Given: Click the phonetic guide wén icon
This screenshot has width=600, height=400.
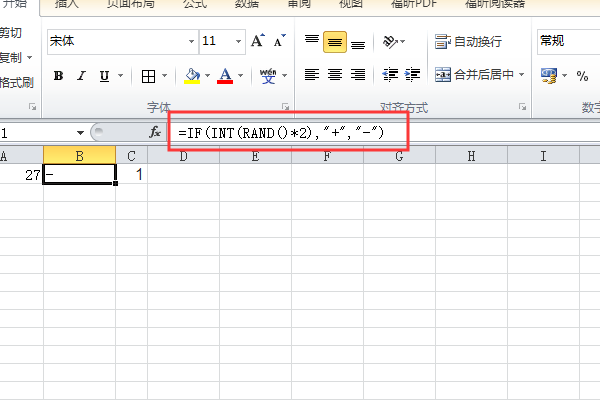Looking at the screenshot, I should tap(268, 76).
